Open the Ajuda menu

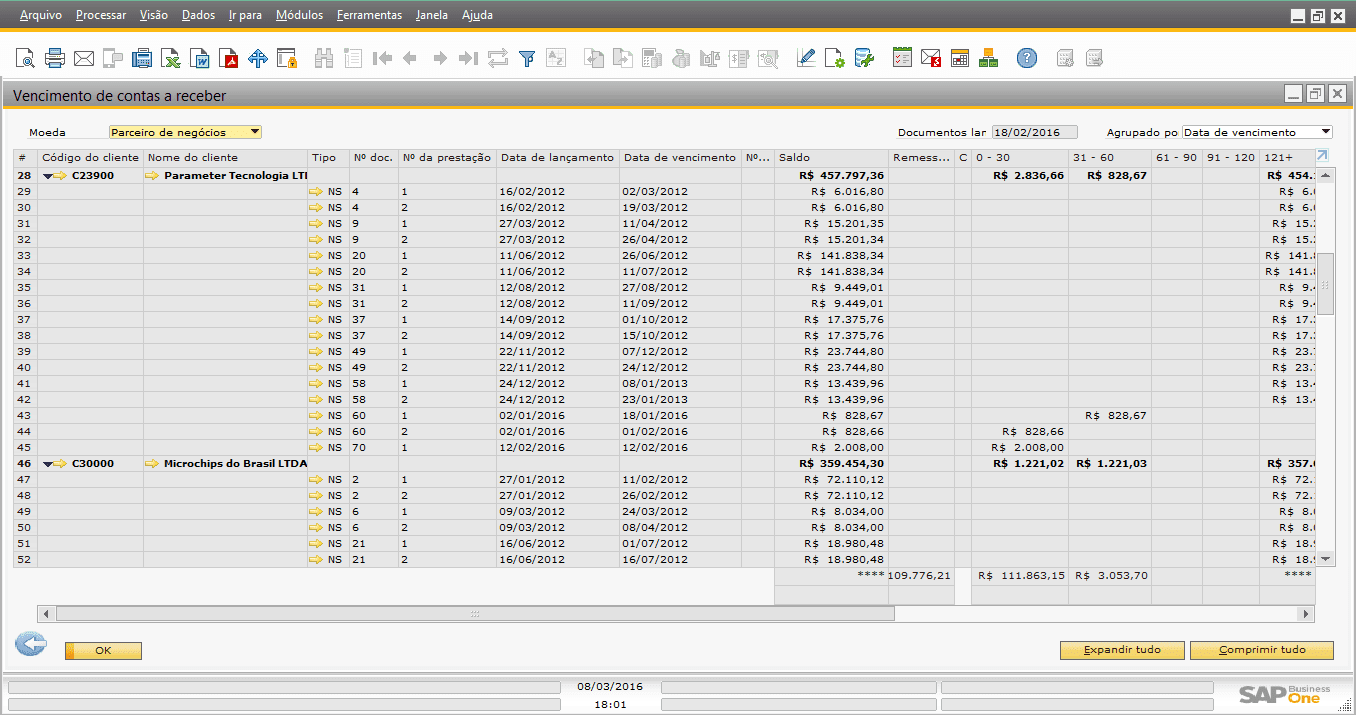coord(477,15)
